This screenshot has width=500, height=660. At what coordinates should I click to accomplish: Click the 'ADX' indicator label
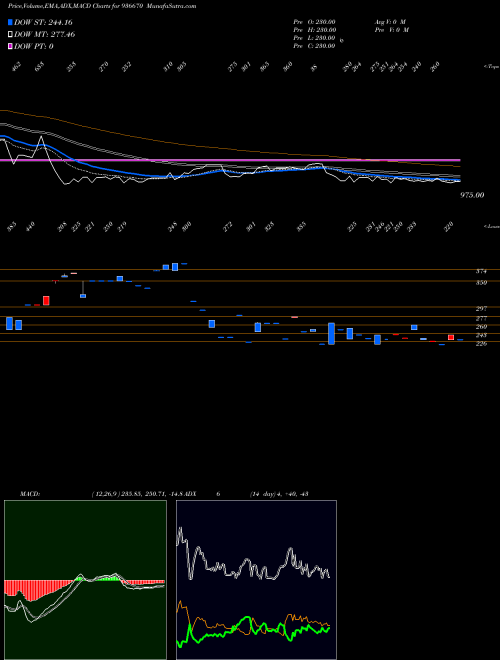pos(190,494)
